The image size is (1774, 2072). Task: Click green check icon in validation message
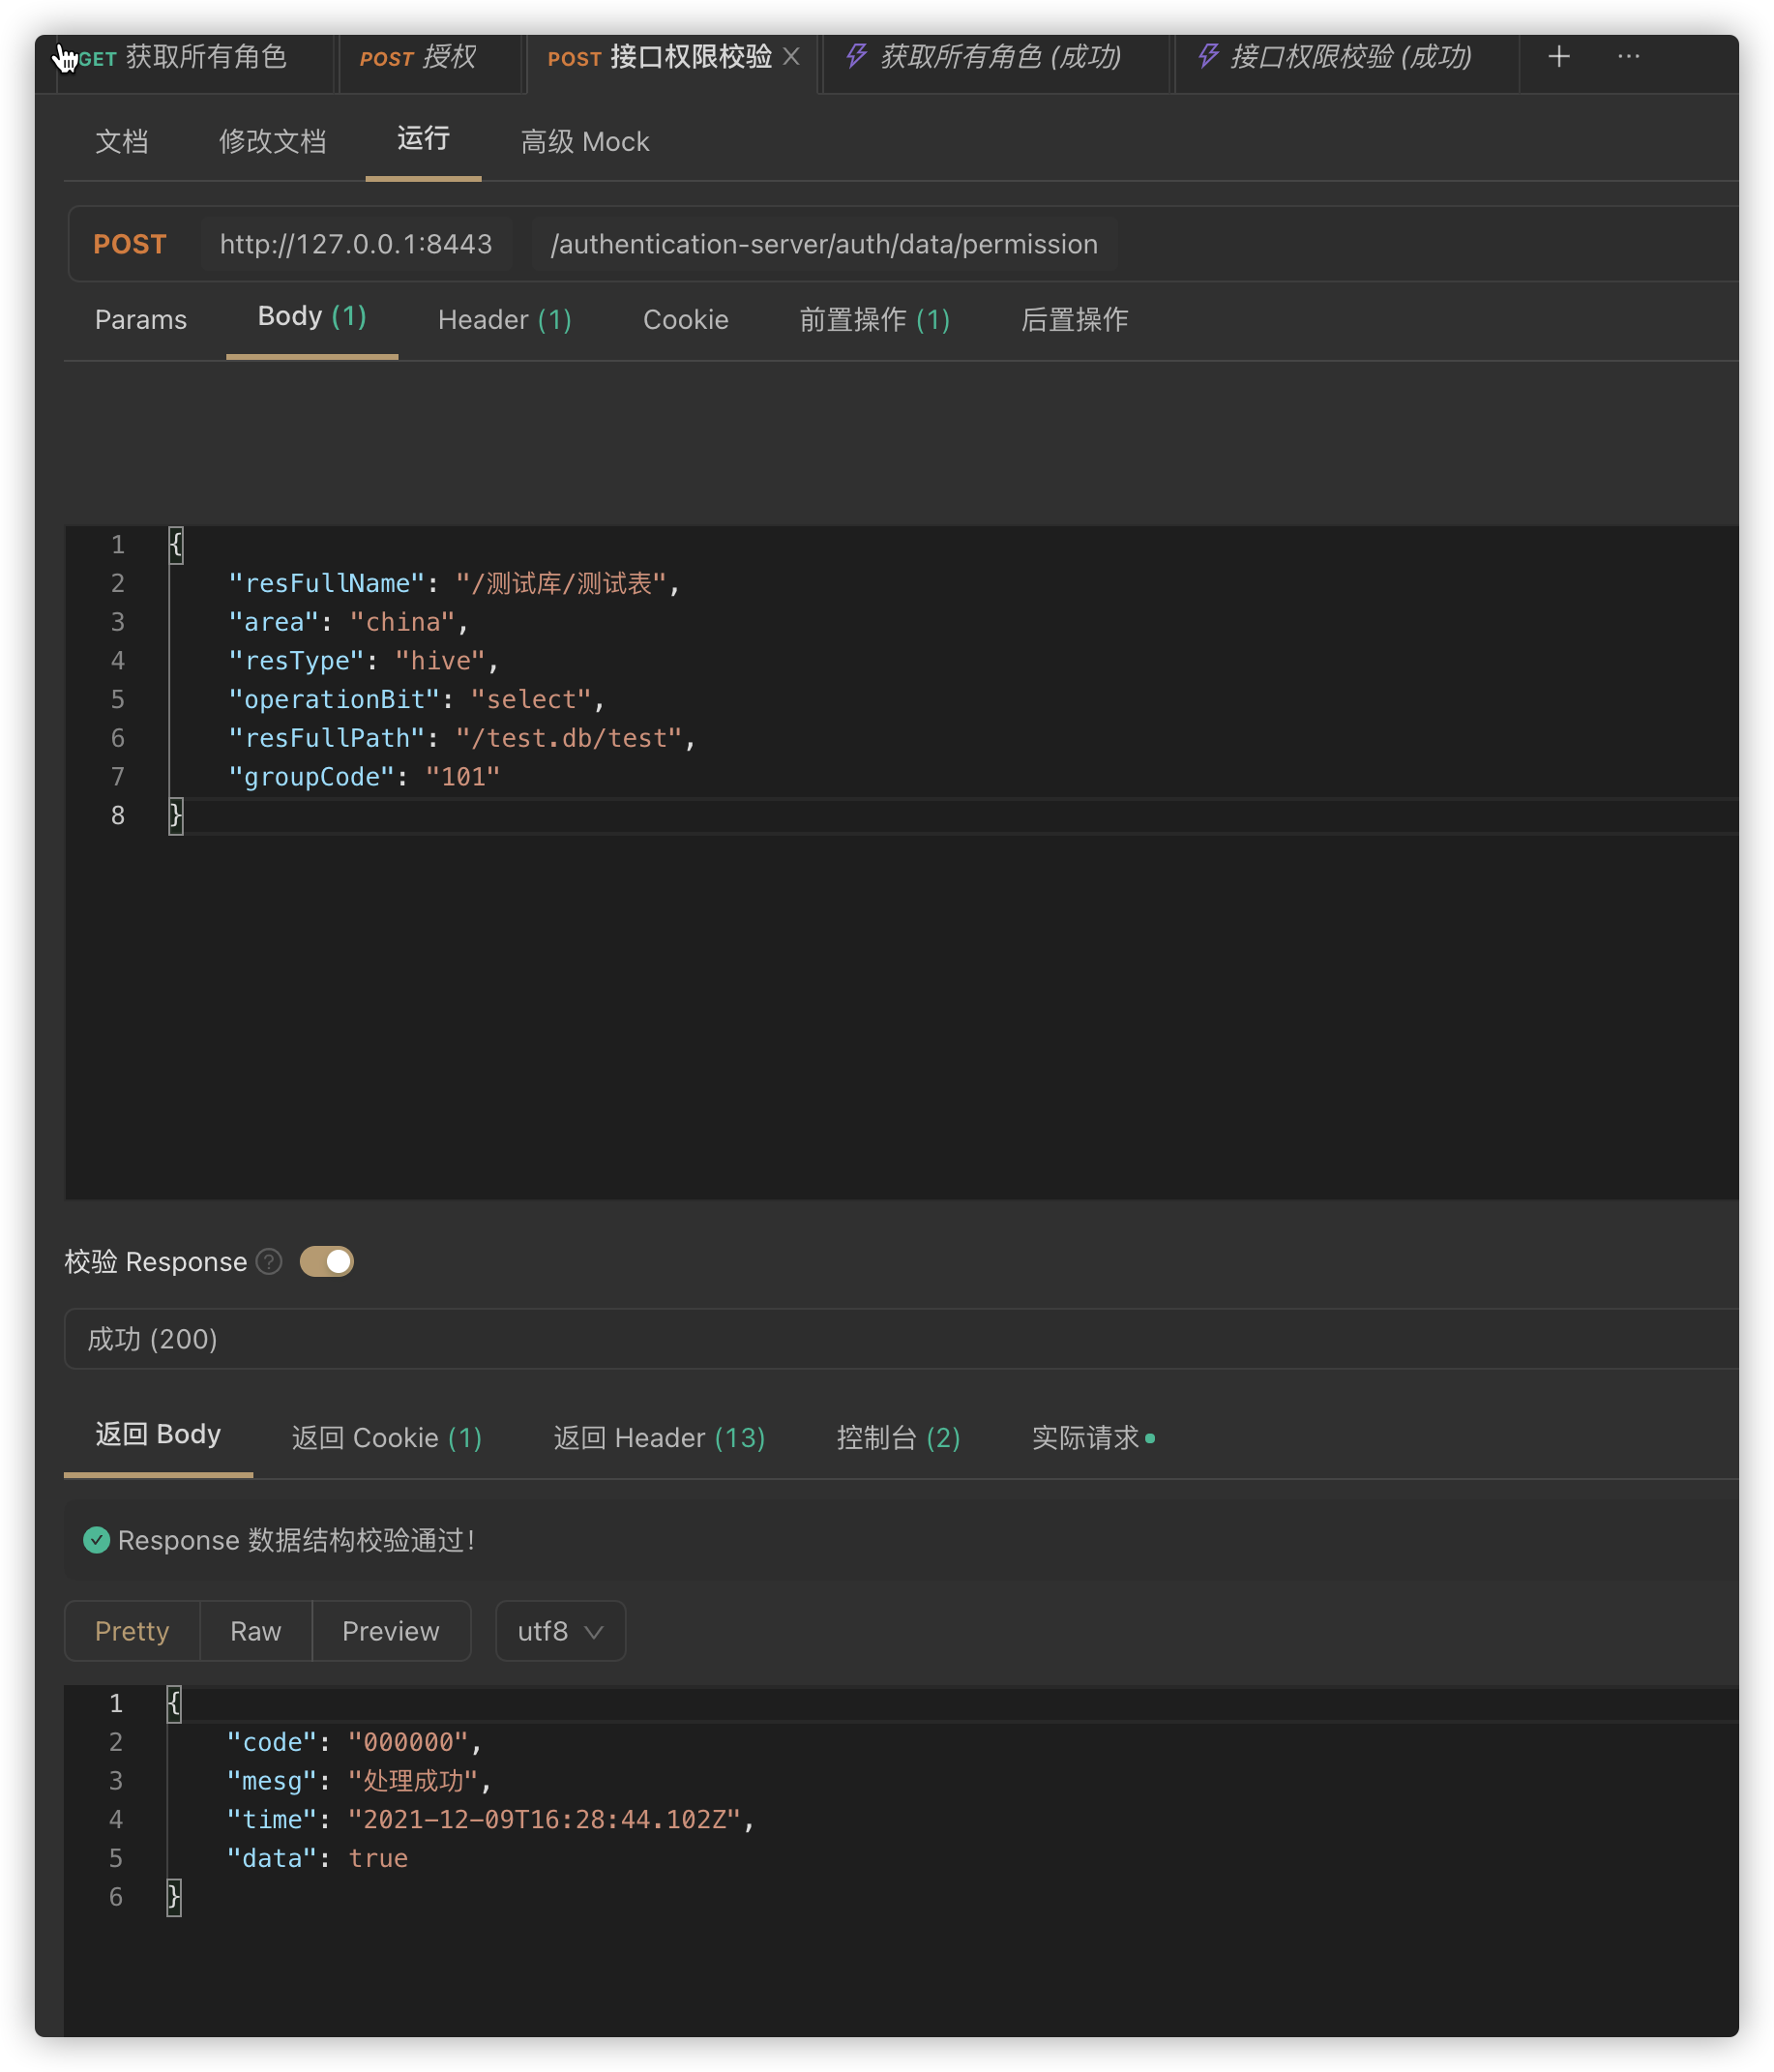pyautogui.click(x=97, y=1540)
